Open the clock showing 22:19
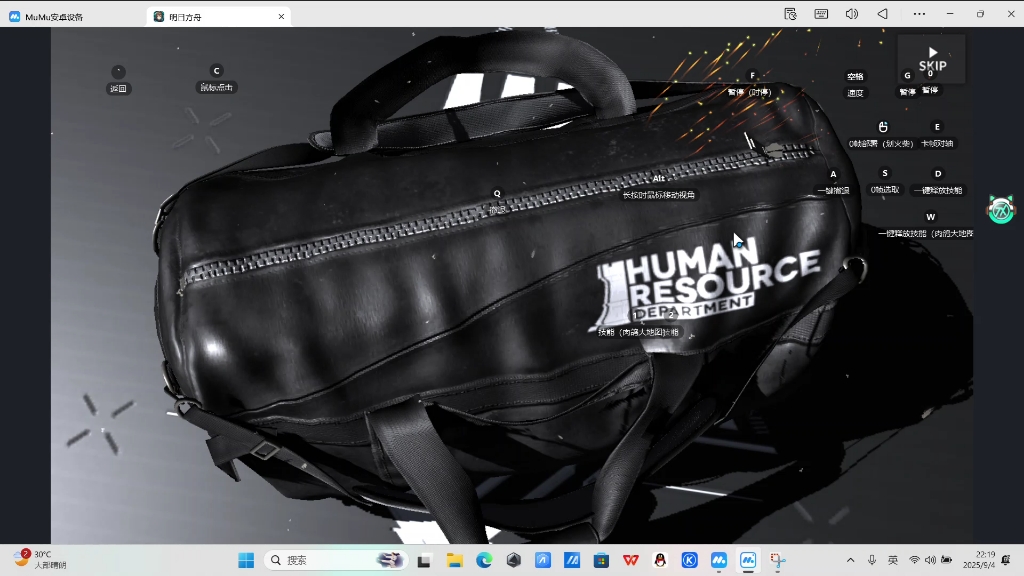Viewport: 1024px width, 576px height. (978, 560)
